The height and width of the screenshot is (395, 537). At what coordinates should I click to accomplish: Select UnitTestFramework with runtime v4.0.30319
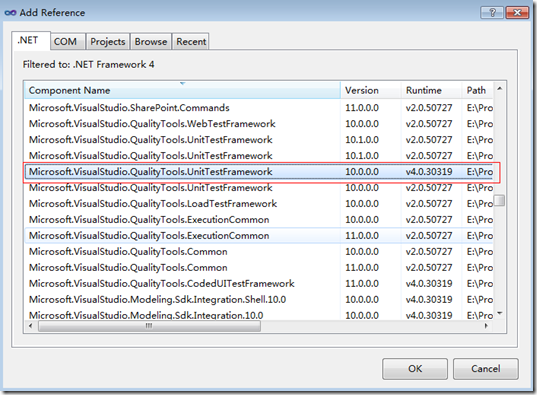coord(259,172)
